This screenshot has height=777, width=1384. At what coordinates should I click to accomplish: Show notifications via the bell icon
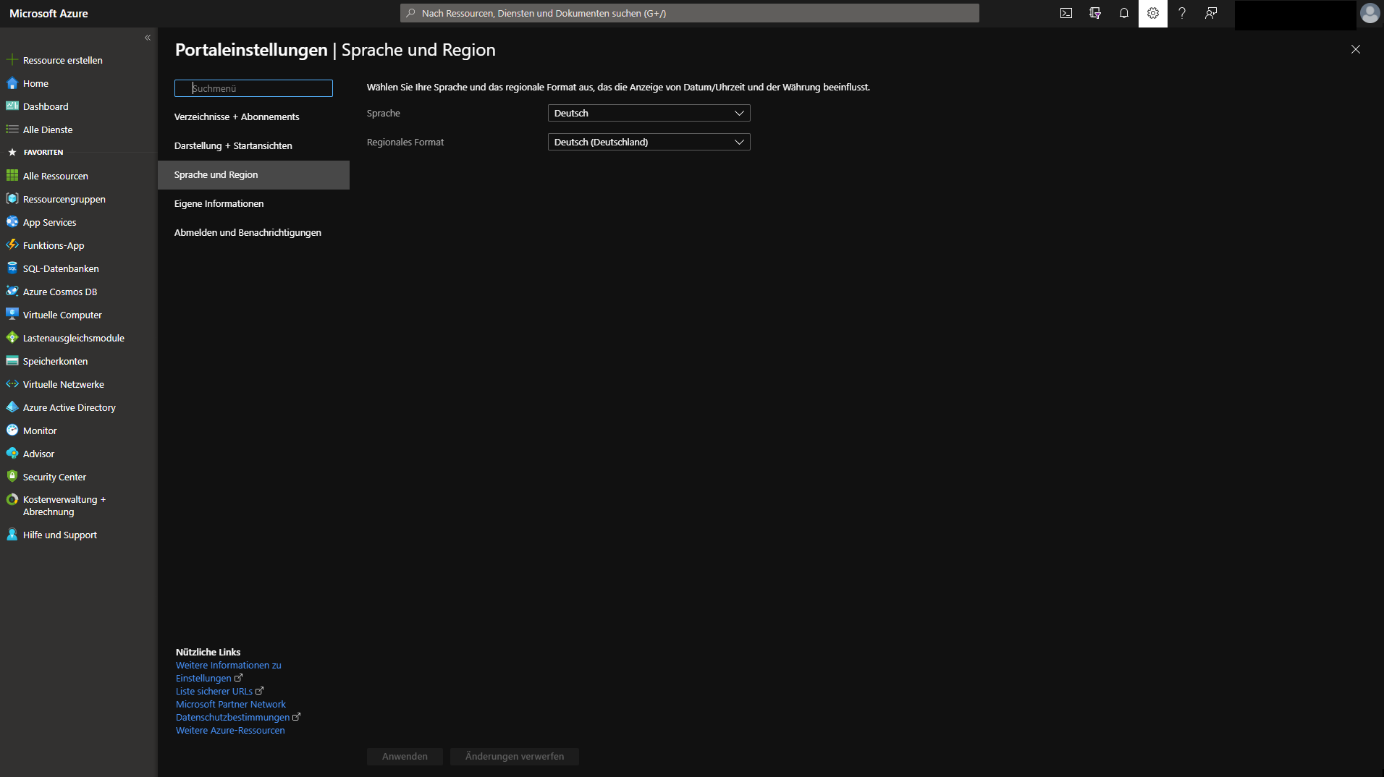click(1124, 13)
